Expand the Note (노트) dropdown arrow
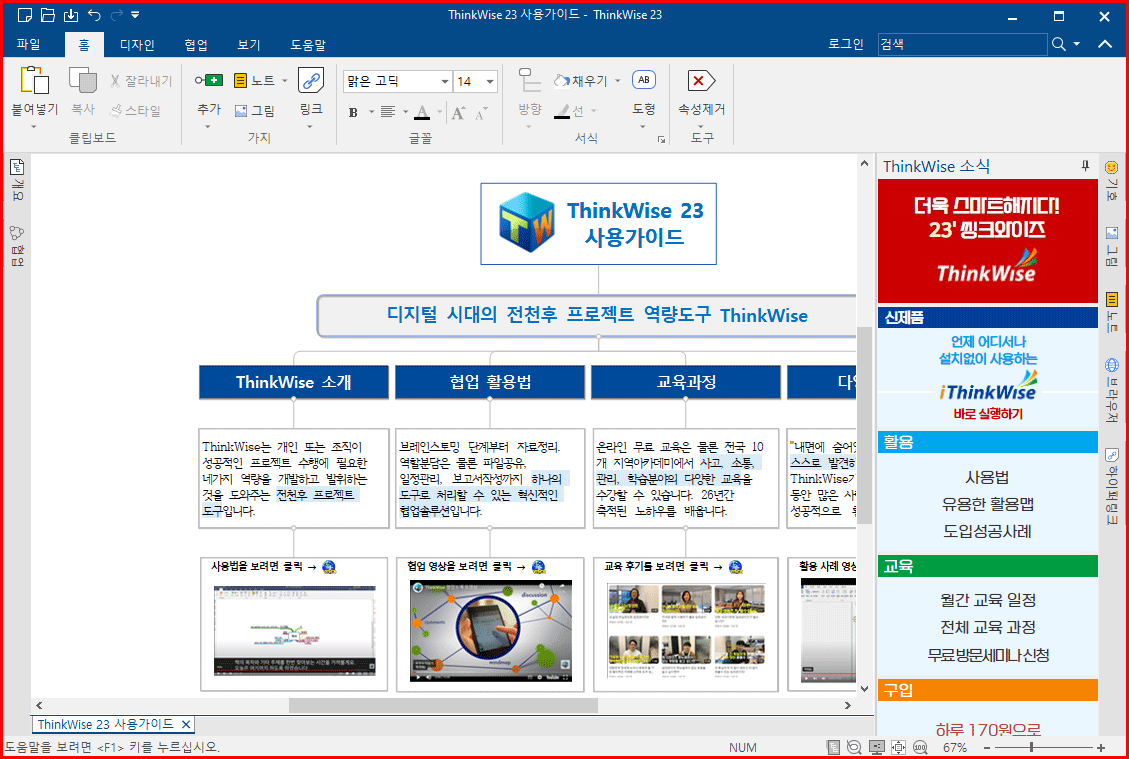Image resolution: width=1129 pixels, height=759 pixels. 284,81
